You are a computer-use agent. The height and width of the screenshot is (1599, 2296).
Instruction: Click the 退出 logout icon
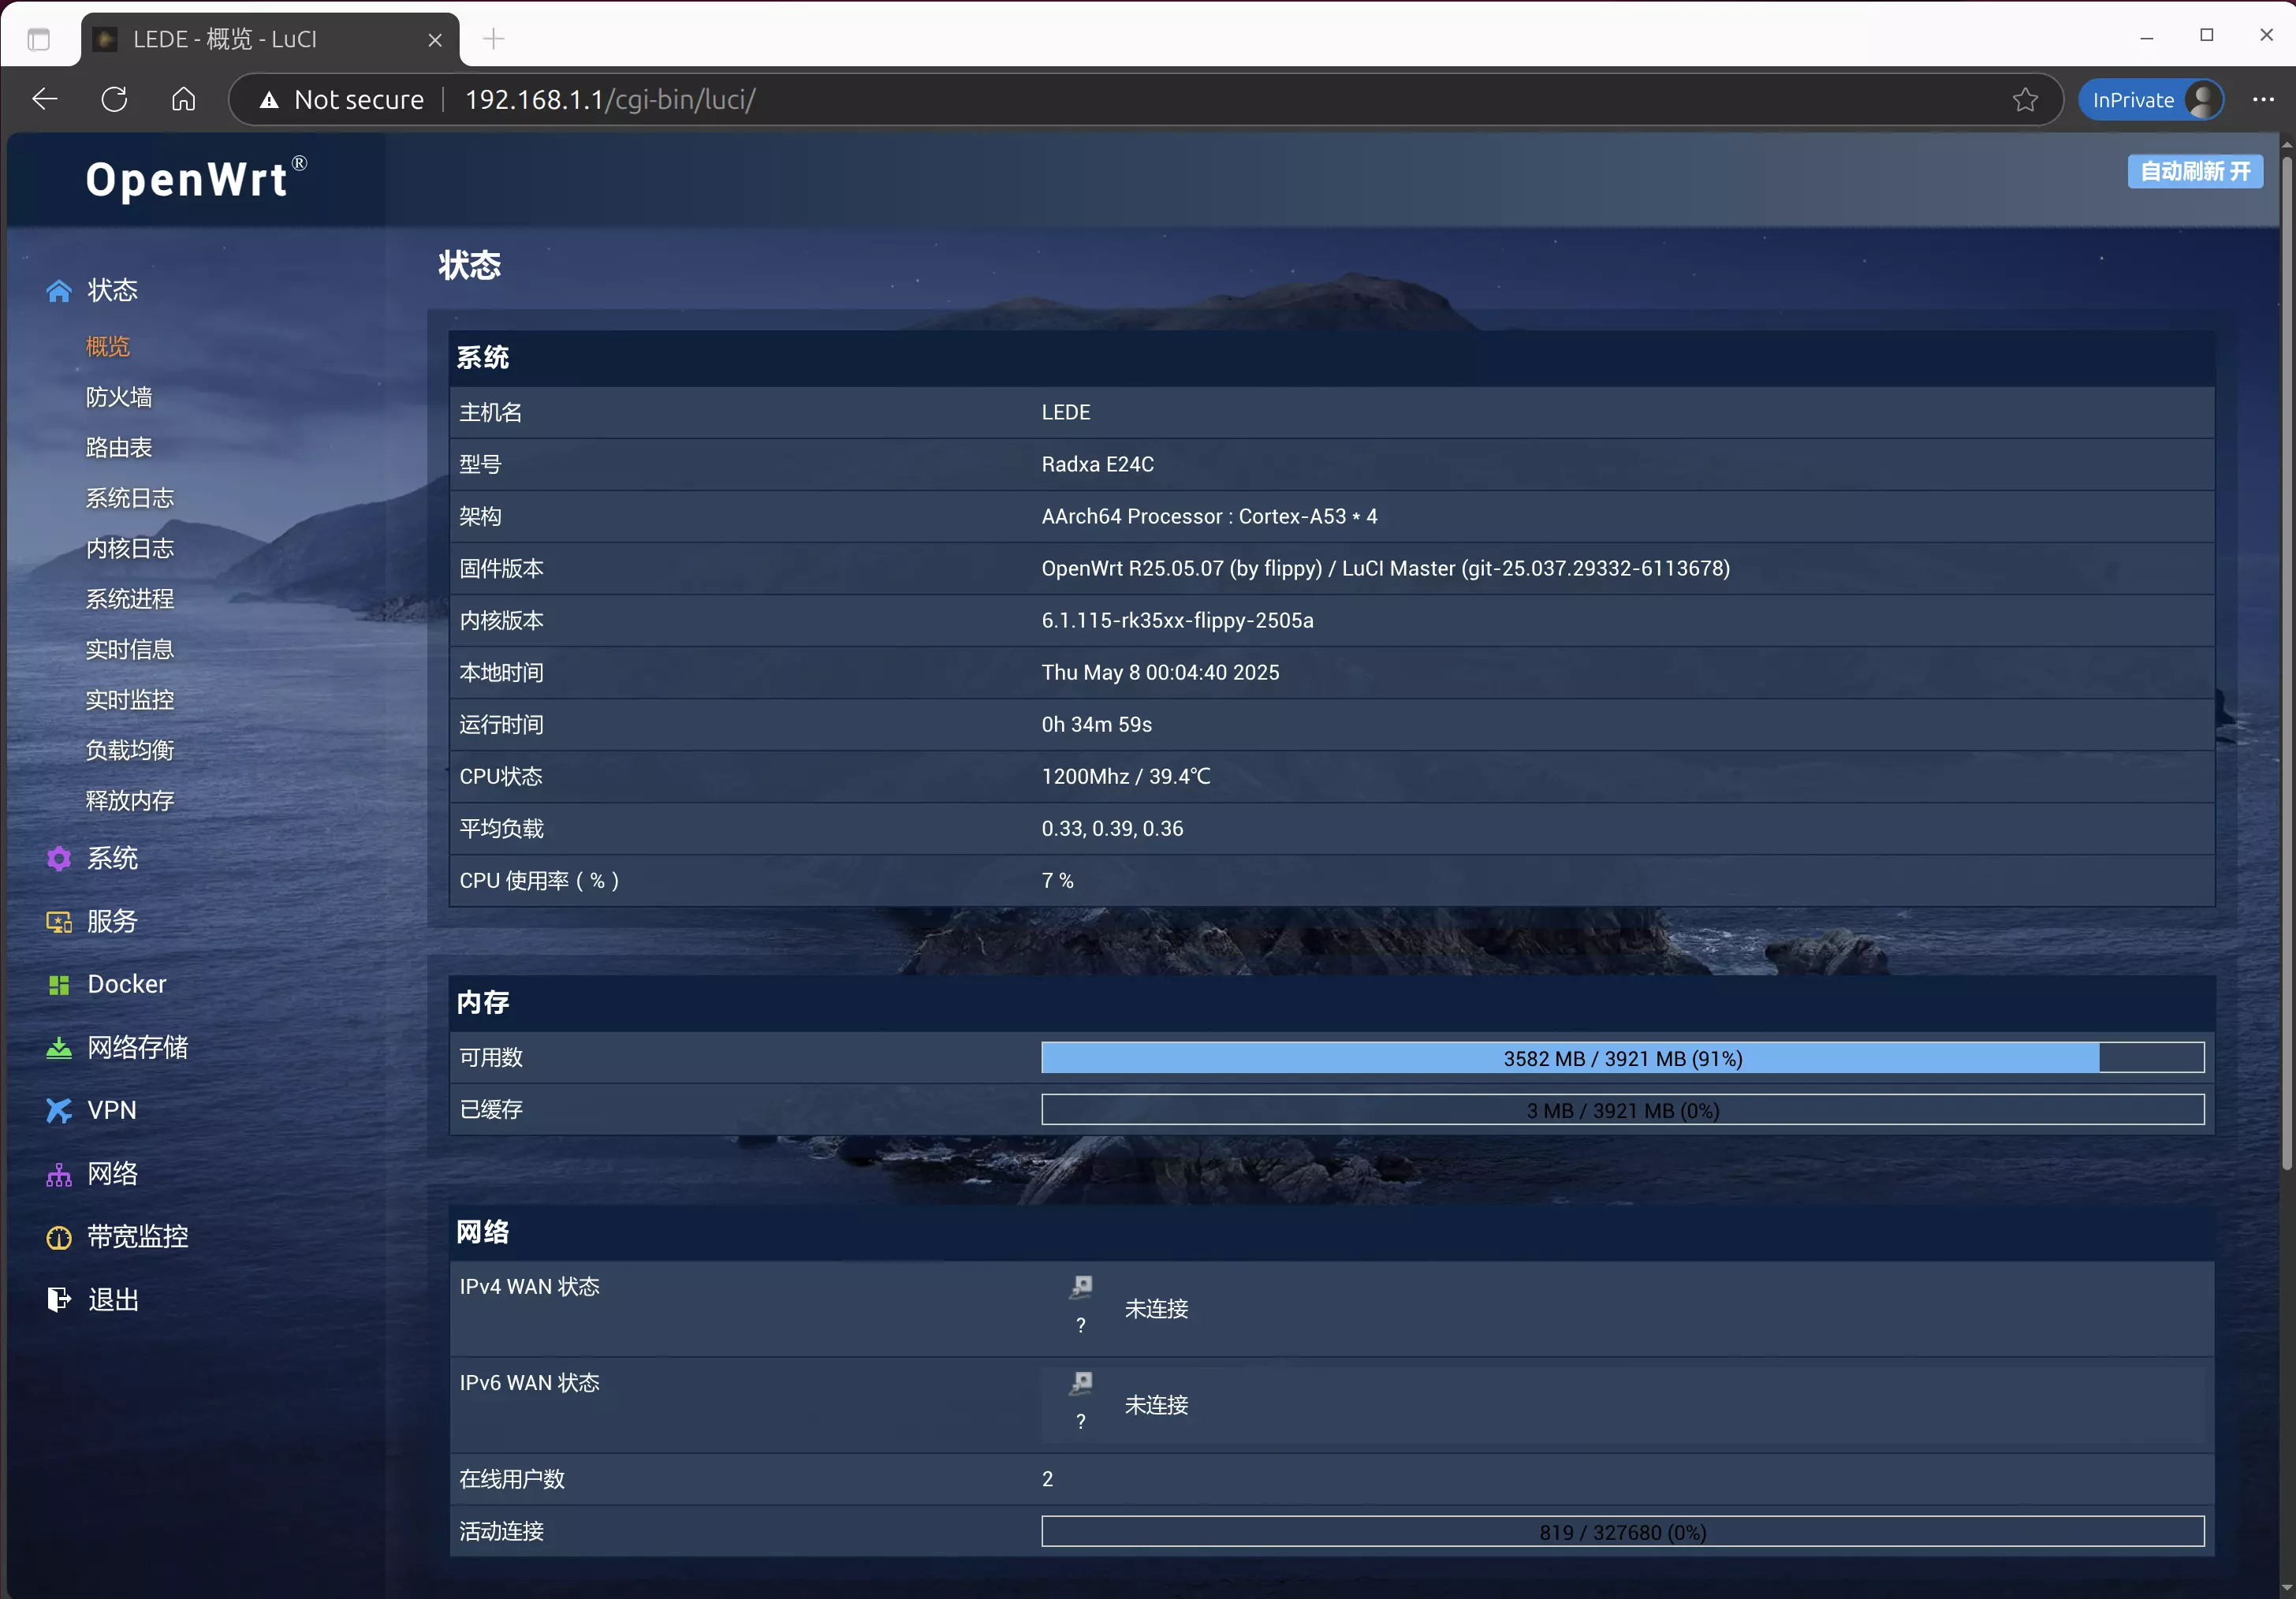tap(59, 1300)
